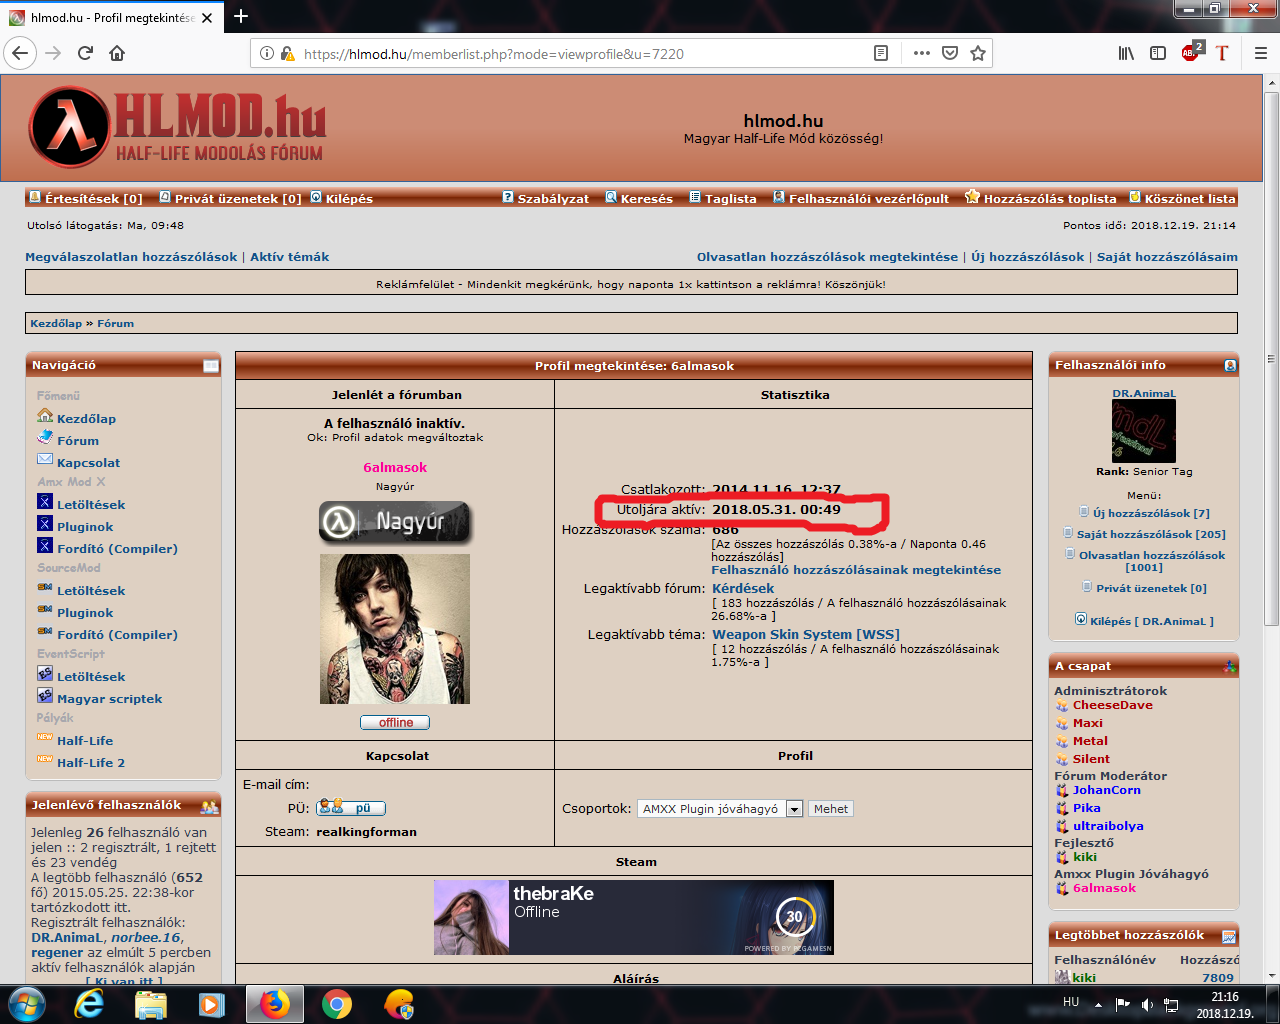Open the Adblock extension icon
Screen dimensions: 1280x1024
[x=1191, y=53]
